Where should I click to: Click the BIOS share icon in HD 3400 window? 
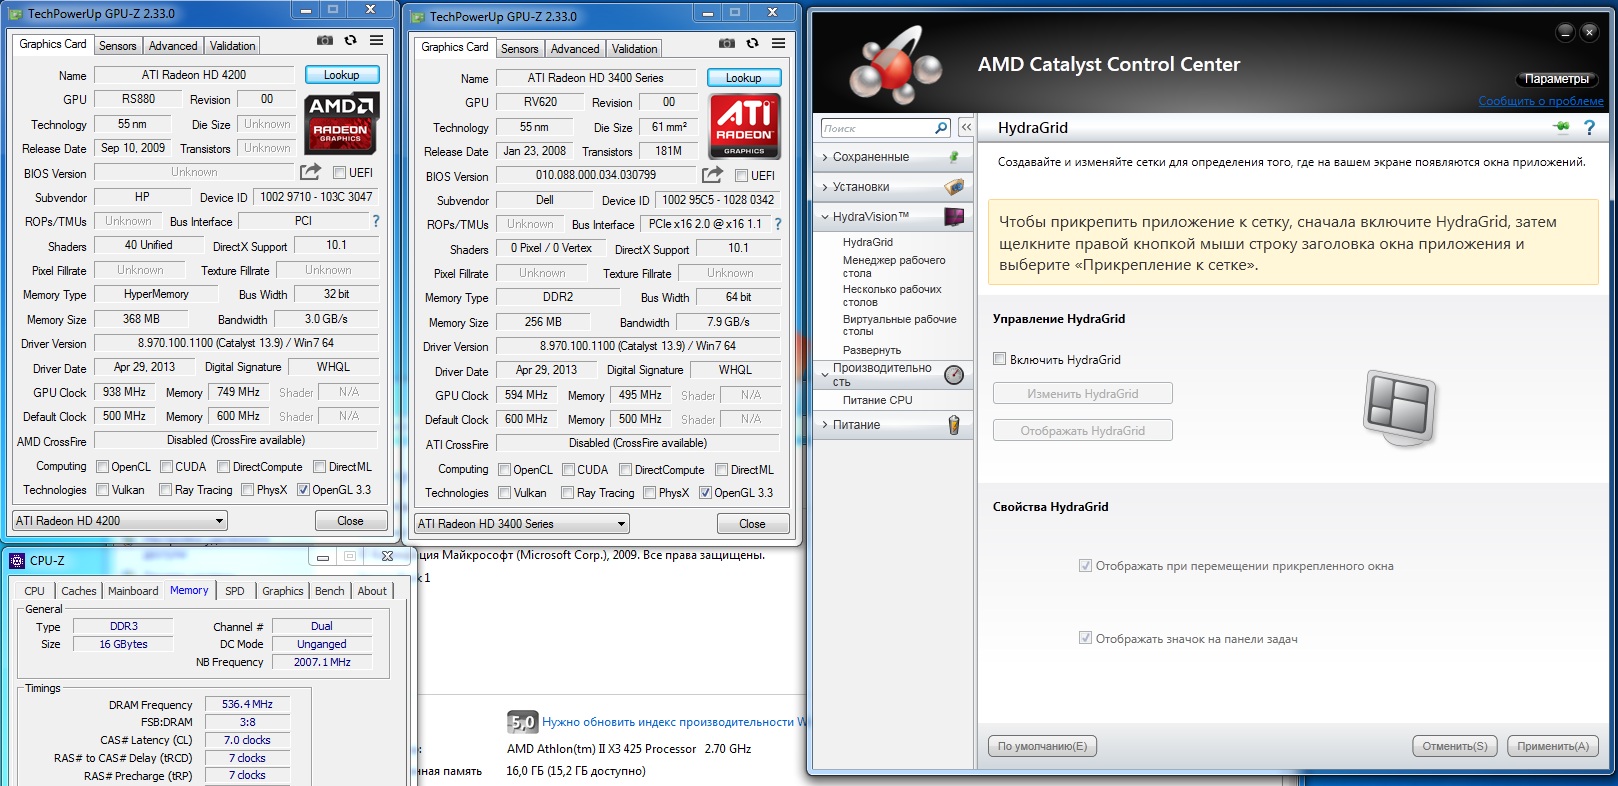(712, 175)
